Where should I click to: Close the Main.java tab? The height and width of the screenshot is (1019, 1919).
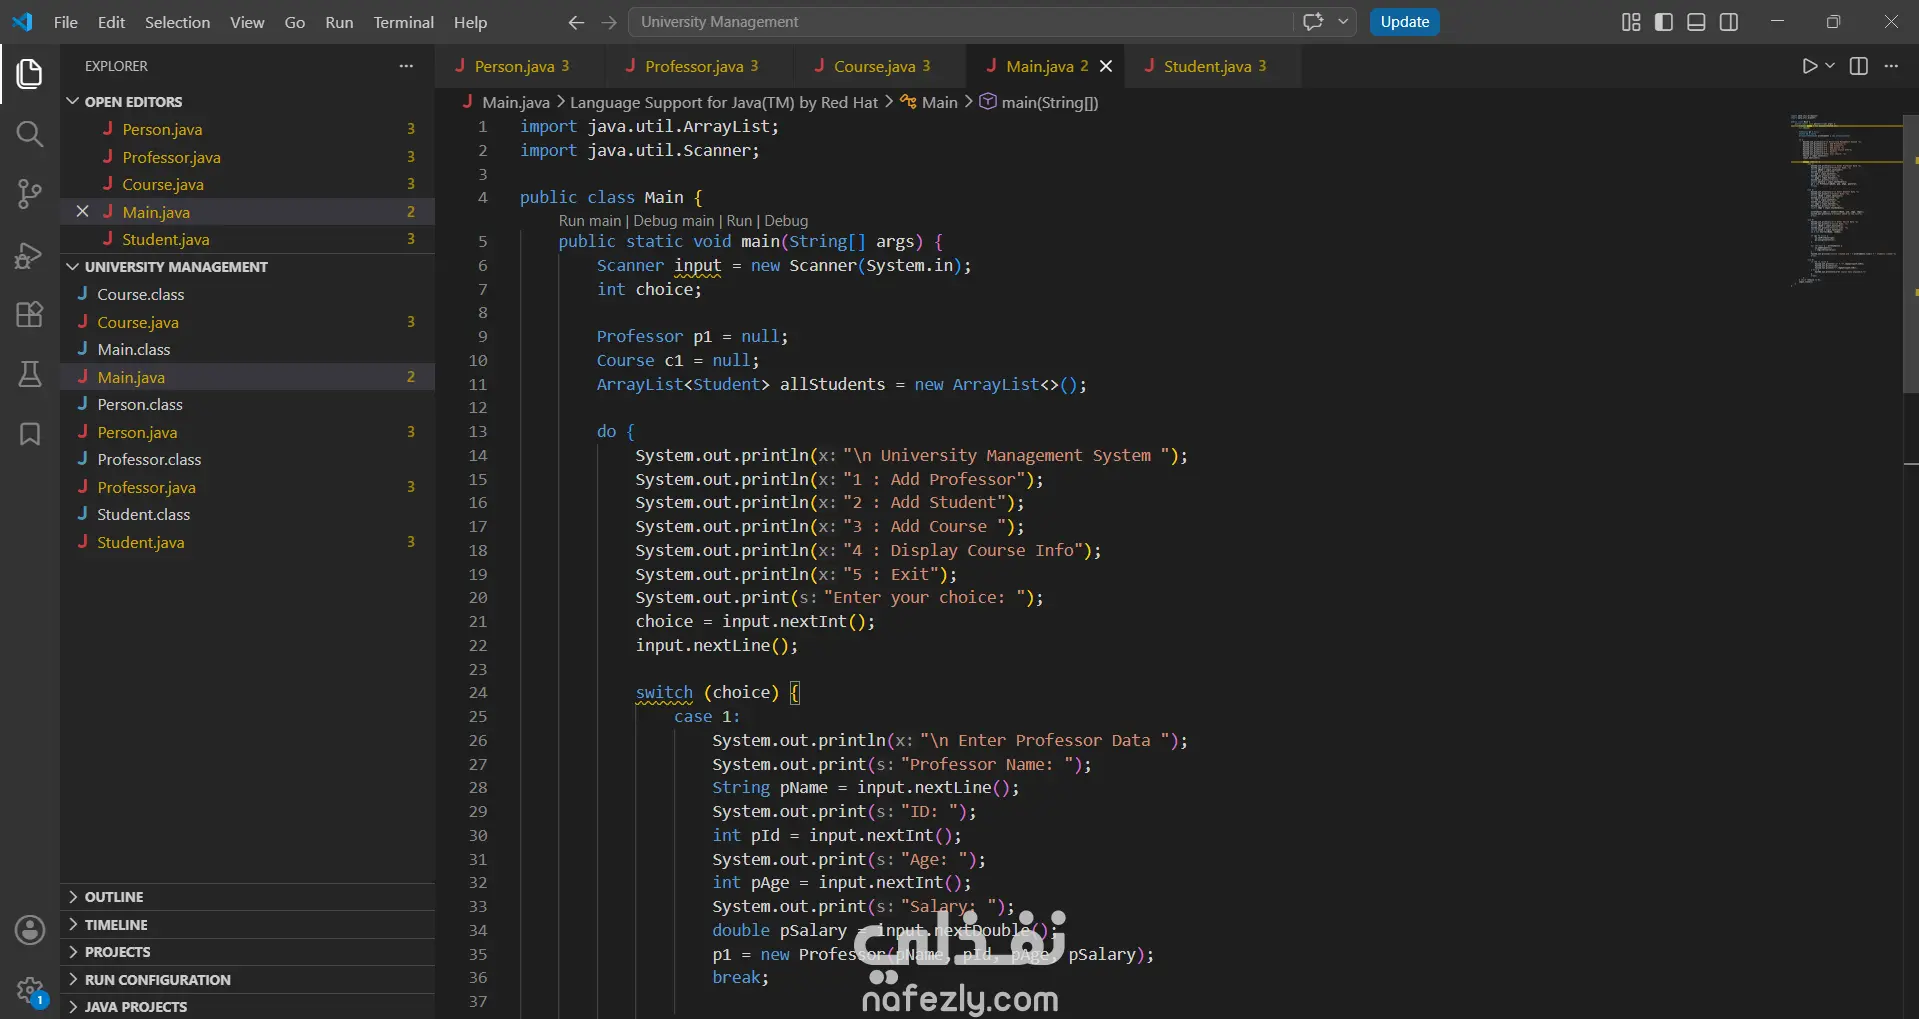(1106, 66)
